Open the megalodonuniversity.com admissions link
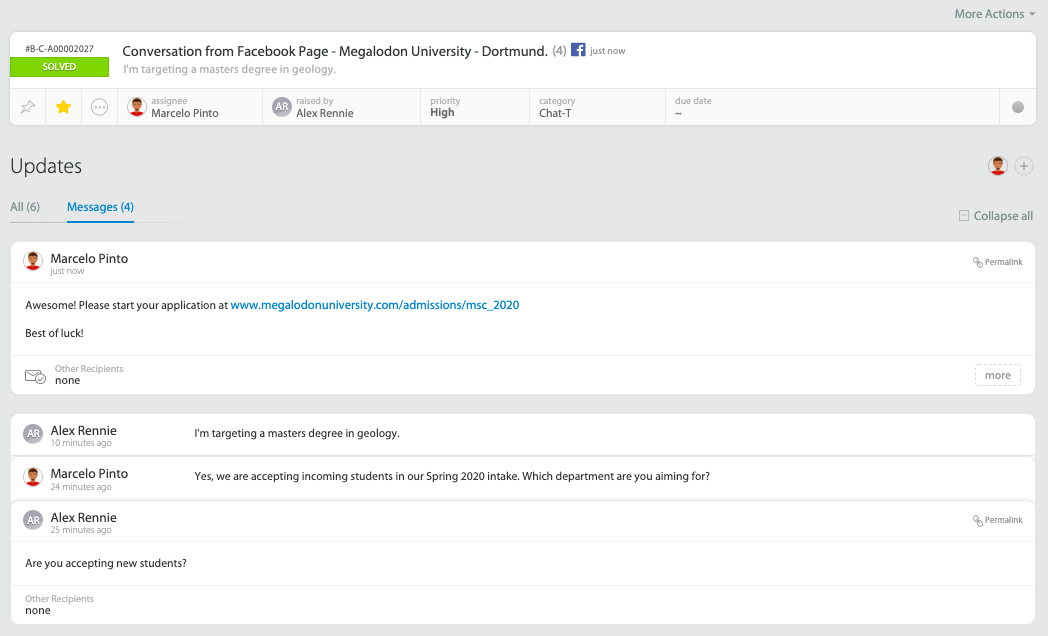Viewport: 1048px width, 636px height. pos(375,305)
